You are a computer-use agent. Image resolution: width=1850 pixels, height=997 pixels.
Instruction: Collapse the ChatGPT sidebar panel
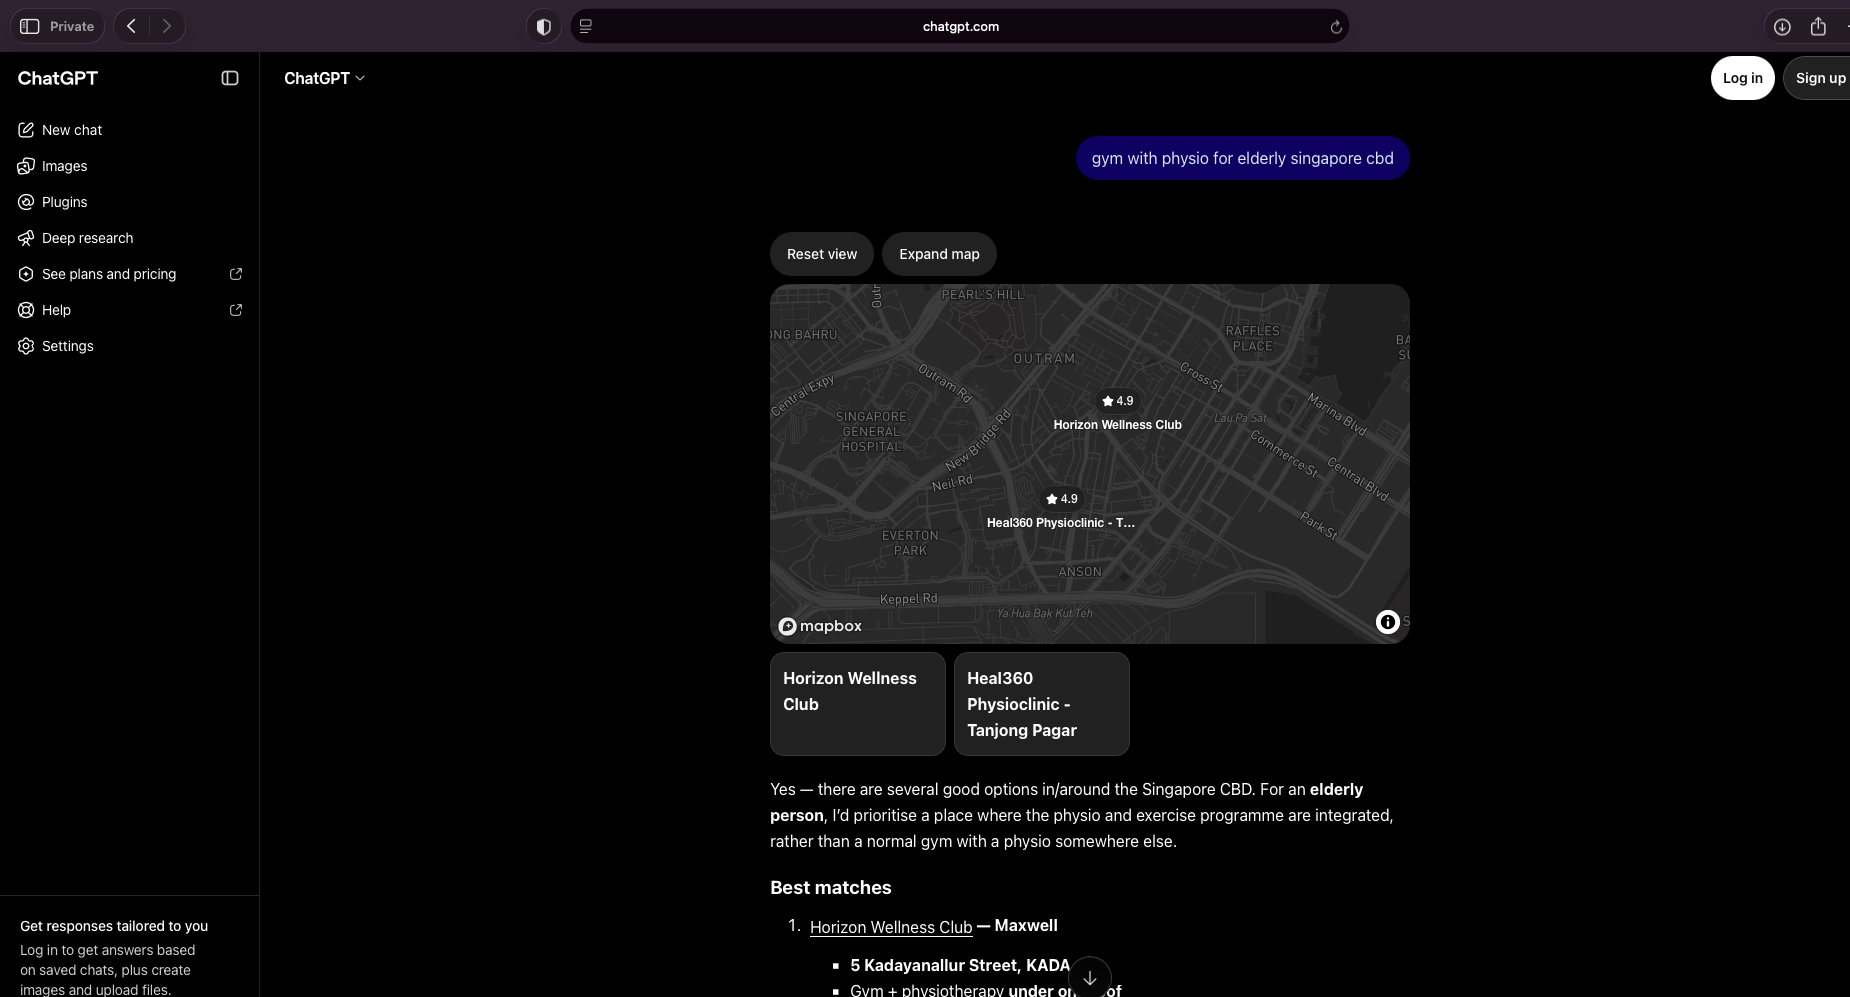pyautogui.click(x=230, y=78)
